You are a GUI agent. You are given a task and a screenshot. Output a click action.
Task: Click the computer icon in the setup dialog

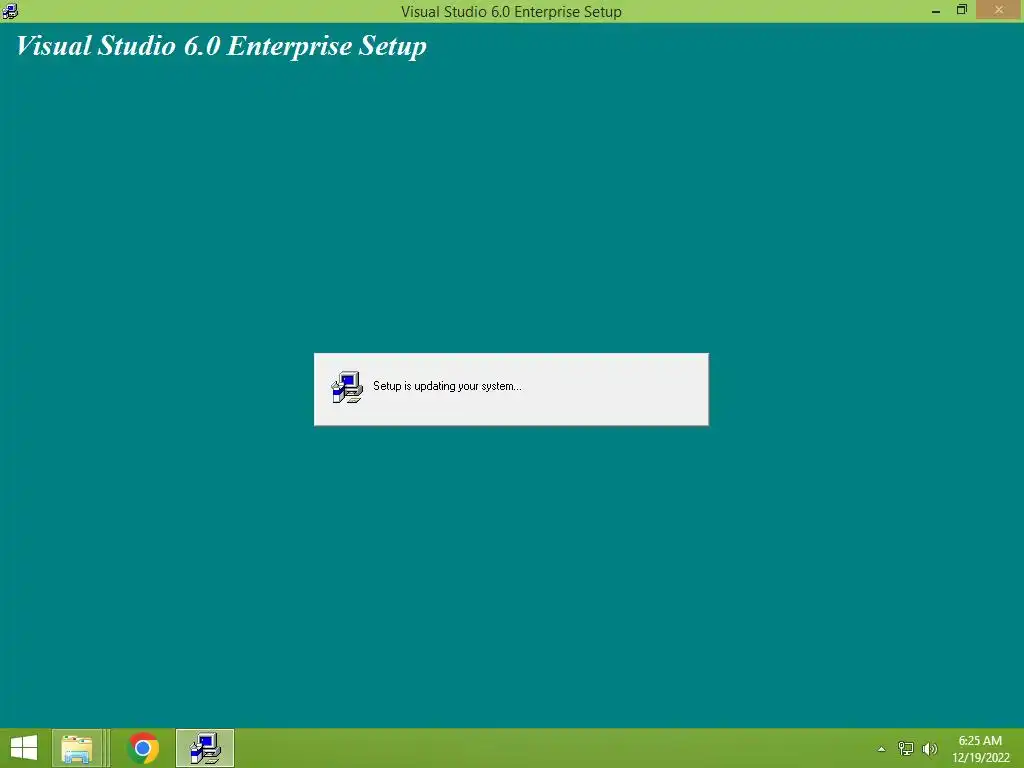(347, 387)
